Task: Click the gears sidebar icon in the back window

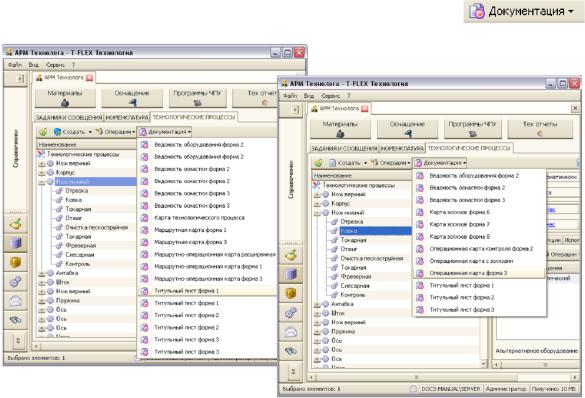Action: [15, 282]
